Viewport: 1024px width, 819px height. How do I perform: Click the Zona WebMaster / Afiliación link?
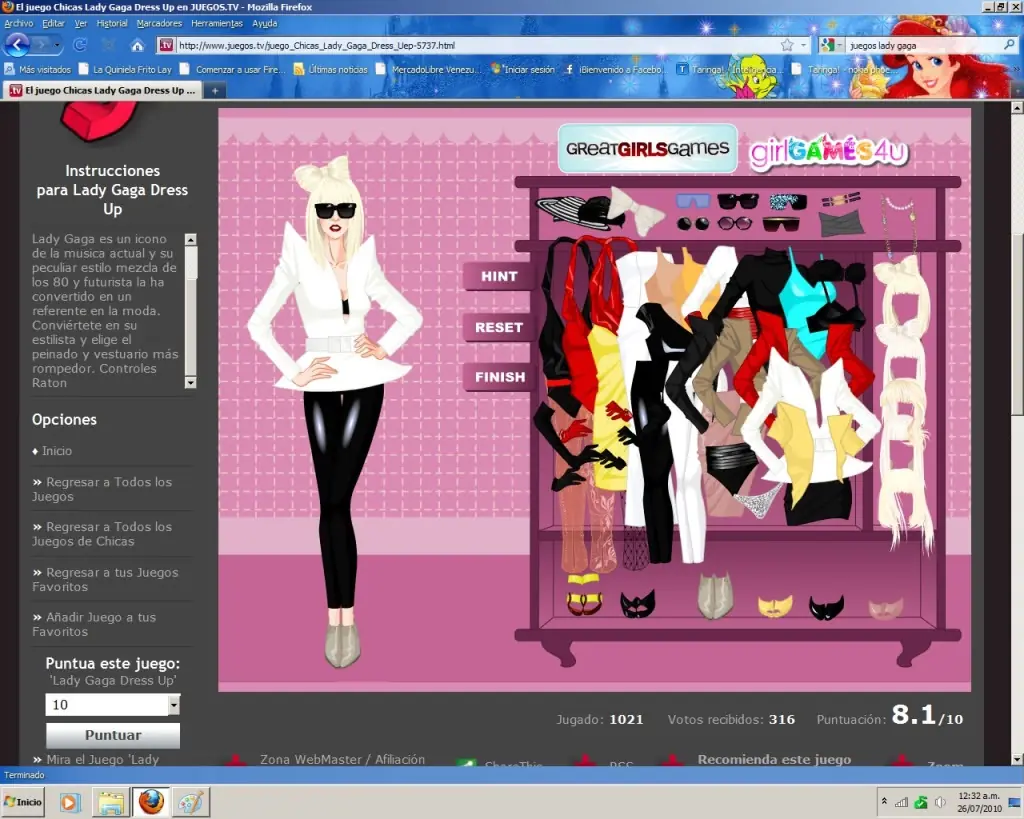[342, 760]
